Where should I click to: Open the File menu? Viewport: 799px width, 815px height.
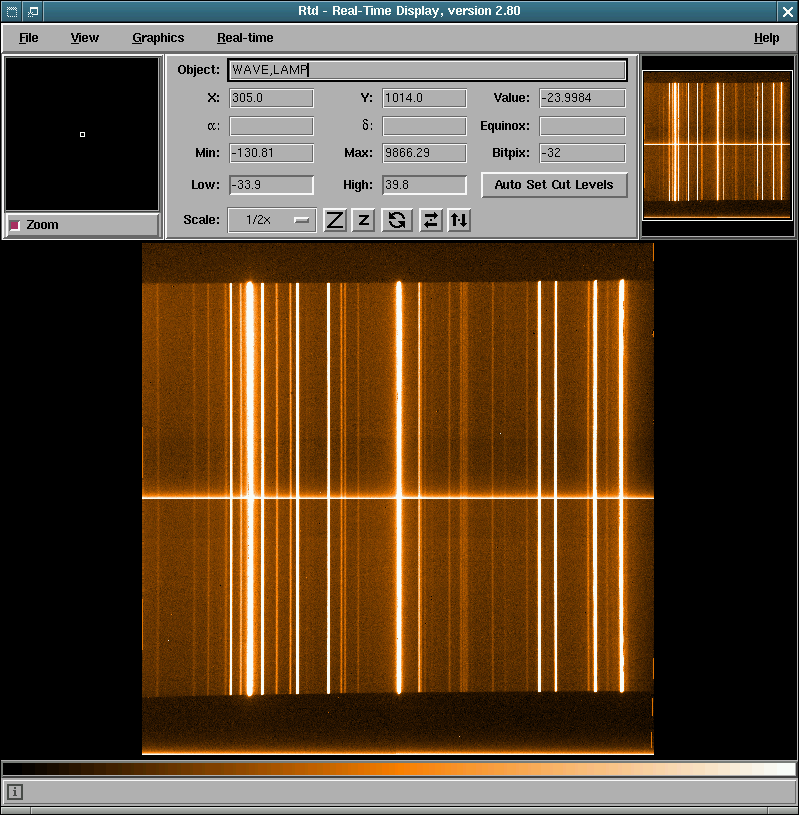(x=29, y=38)
